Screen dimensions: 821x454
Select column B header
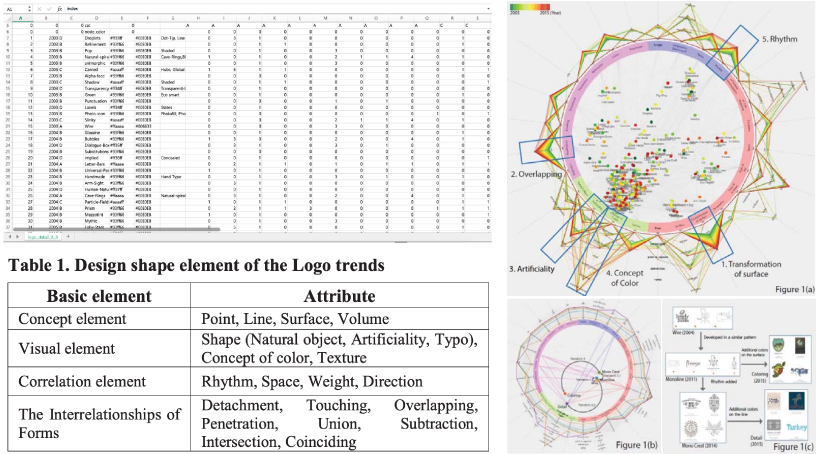(x=46, y=18)
